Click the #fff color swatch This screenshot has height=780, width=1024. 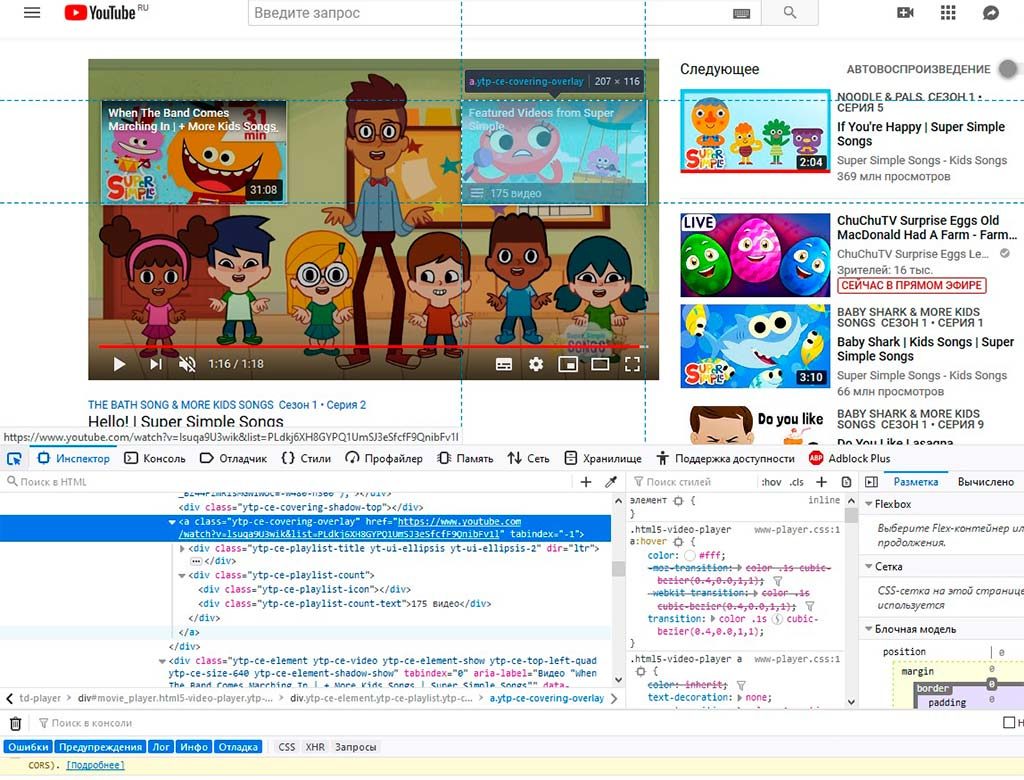click(x=690, y=555)
